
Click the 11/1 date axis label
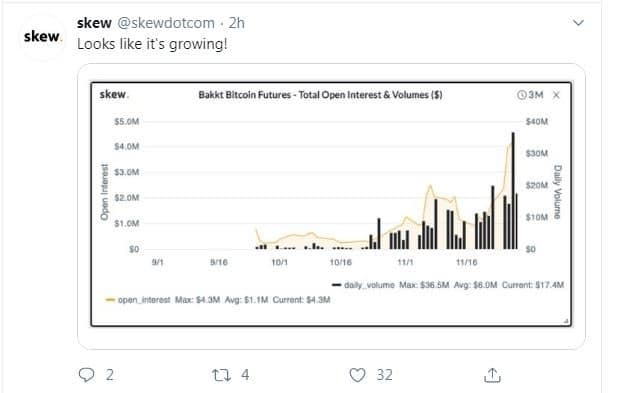click(405, 262)
